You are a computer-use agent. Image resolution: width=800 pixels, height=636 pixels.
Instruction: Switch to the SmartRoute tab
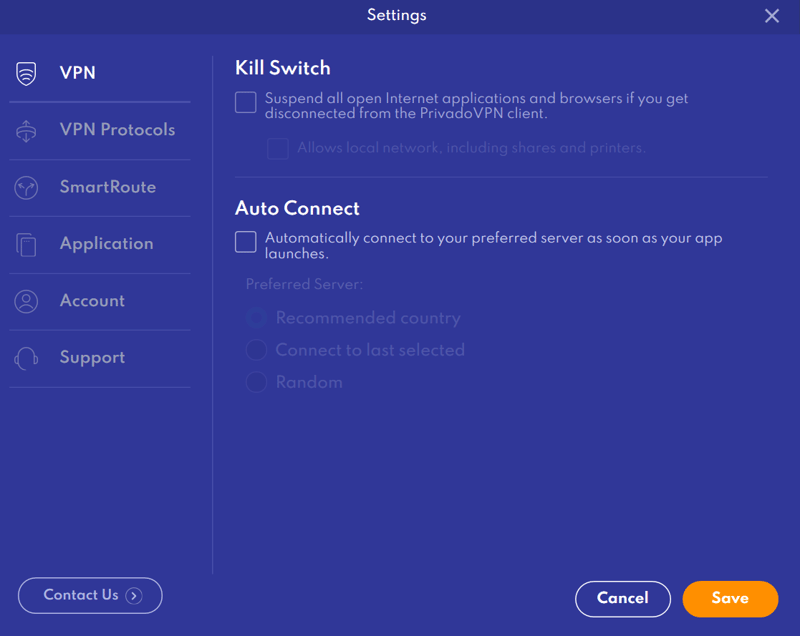tap(107, 187)
